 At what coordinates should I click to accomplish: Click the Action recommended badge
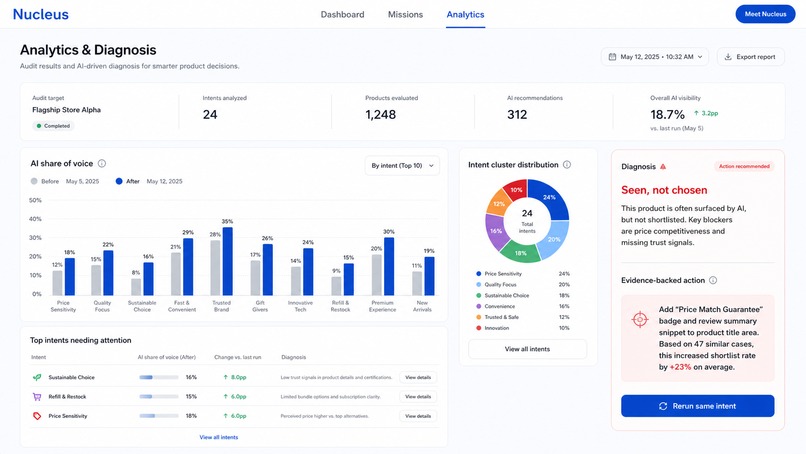(744, 166)
